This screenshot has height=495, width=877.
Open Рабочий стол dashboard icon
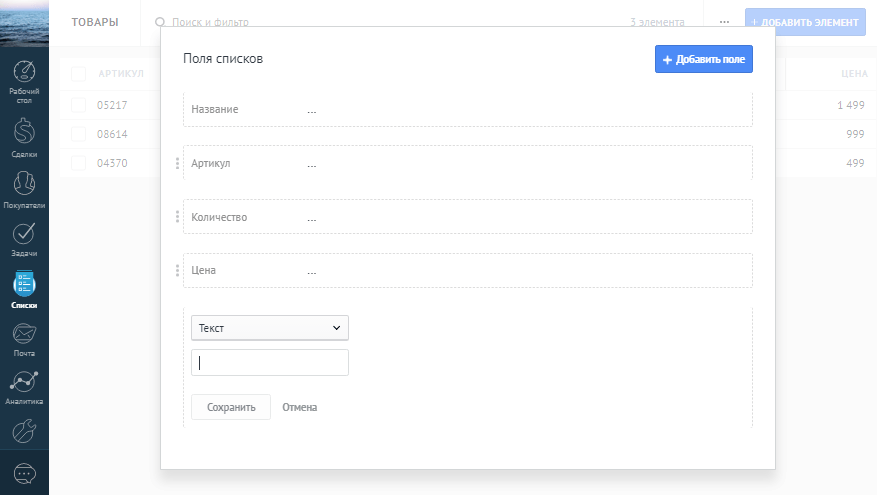click(x=25, y=75)
